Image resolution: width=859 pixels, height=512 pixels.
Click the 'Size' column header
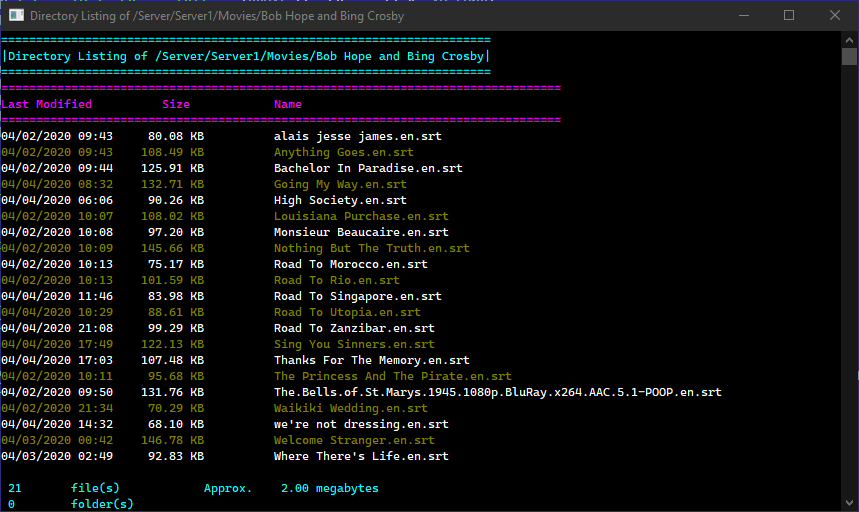tap(176, 104)
